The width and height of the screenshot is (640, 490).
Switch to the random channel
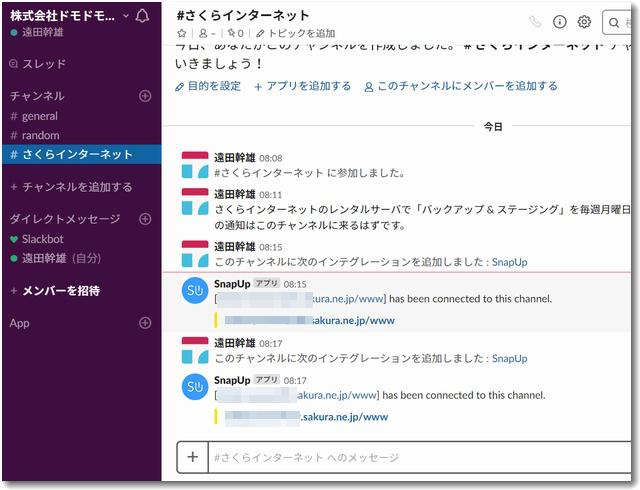[40, 135]
